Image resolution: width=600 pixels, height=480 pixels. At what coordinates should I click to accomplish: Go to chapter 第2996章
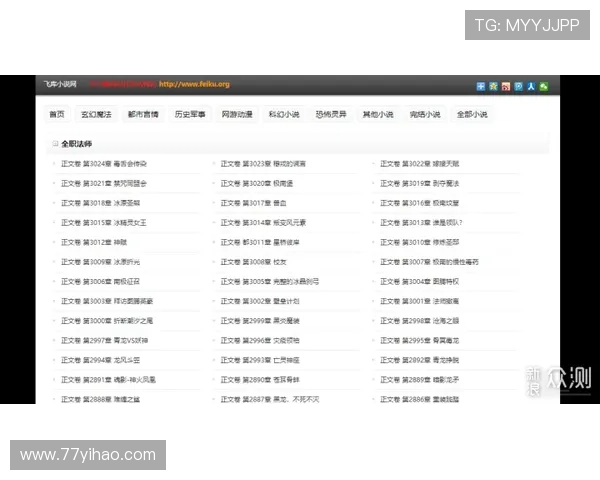[x=260, y=341]
